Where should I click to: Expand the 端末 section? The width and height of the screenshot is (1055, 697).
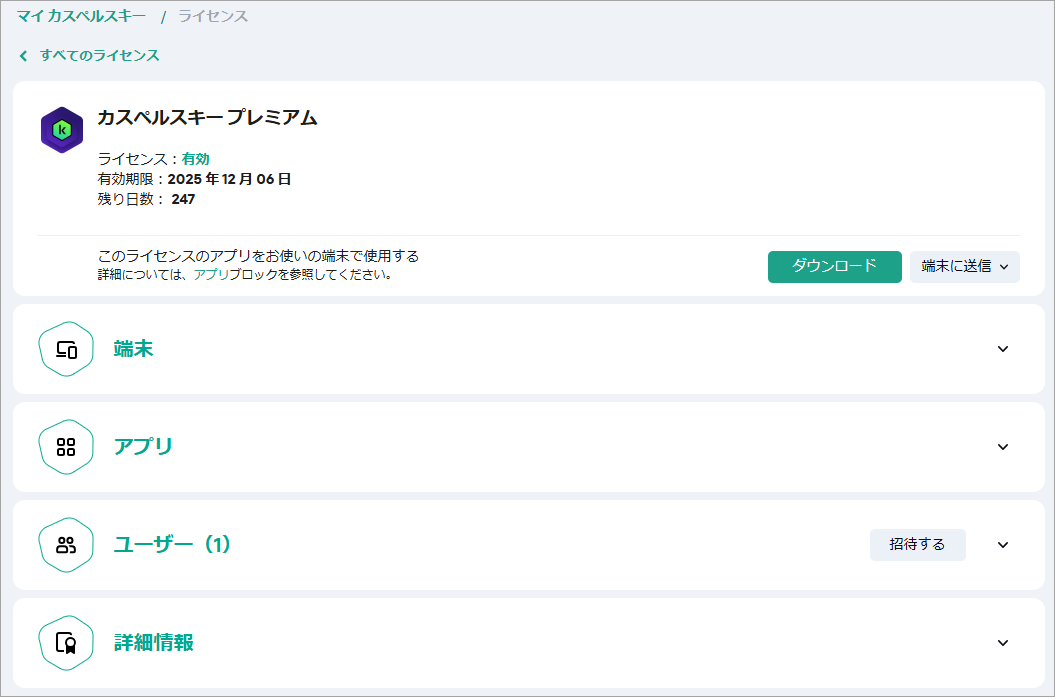1003,349
